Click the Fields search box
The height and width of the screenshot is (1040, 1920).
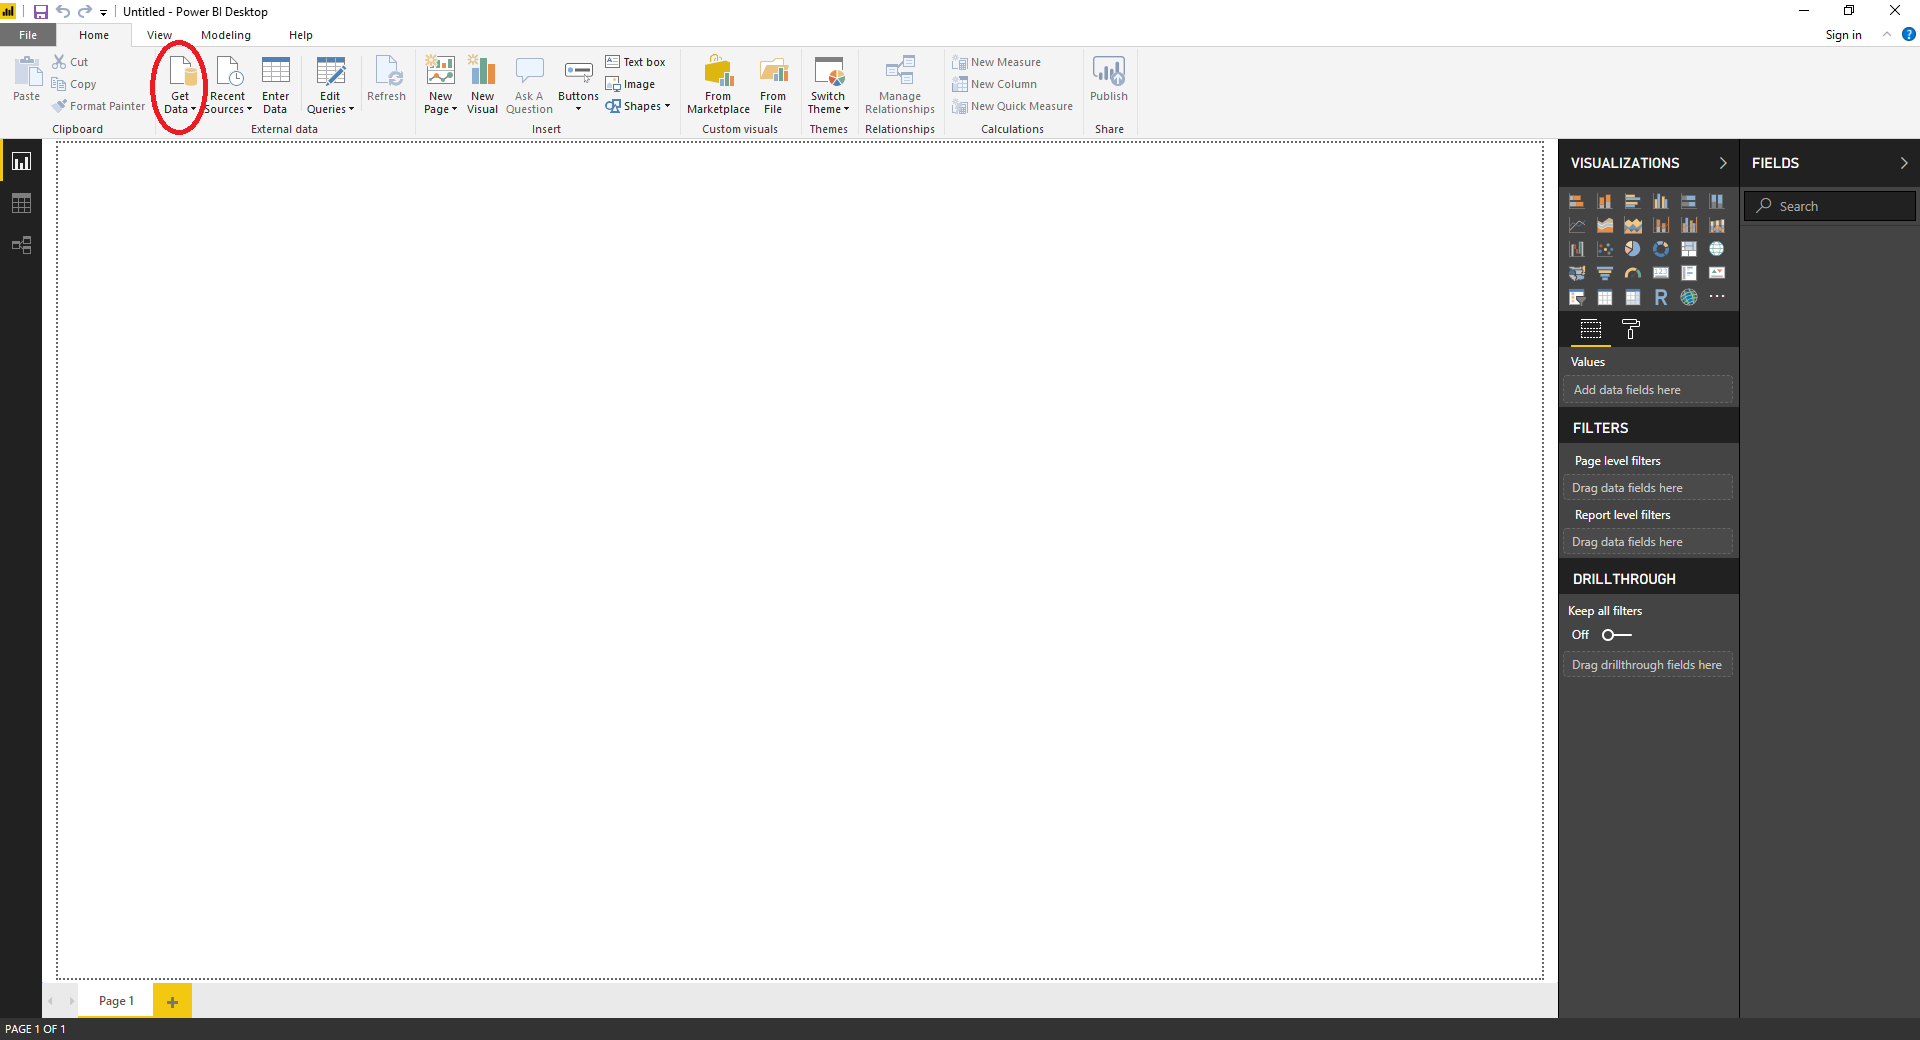click(1829, 205)
